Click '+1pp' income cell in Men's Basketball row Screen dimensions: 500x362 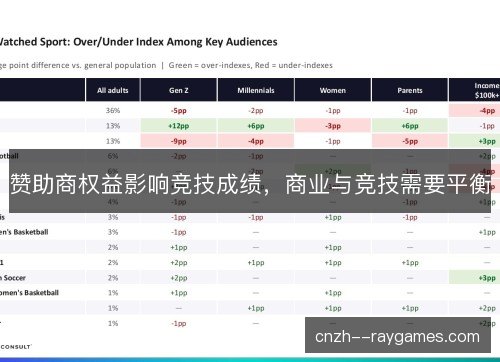[x=487, y=232]
